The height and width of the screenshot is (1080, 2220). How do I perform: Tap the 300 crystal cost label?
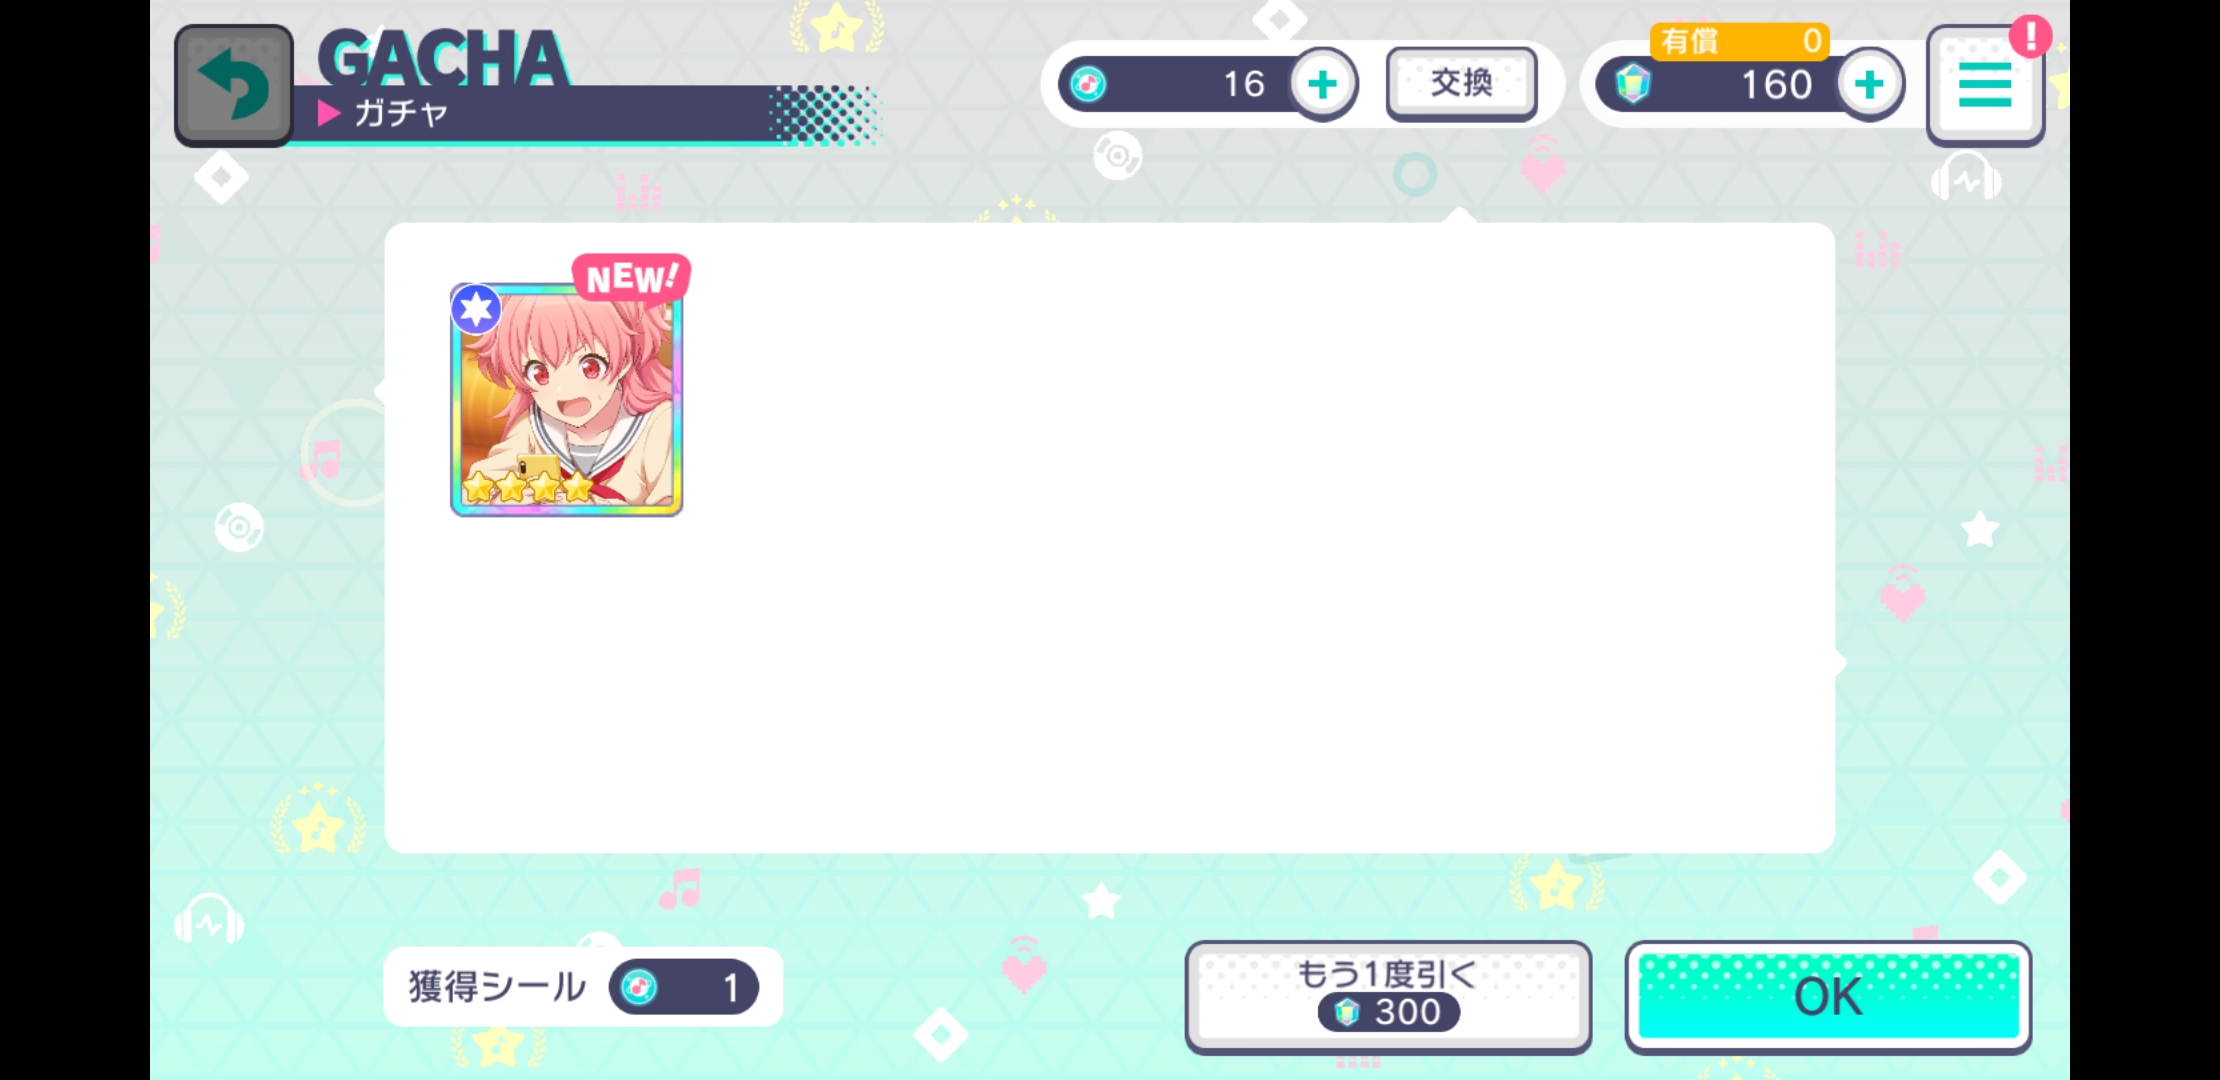1389,1012
